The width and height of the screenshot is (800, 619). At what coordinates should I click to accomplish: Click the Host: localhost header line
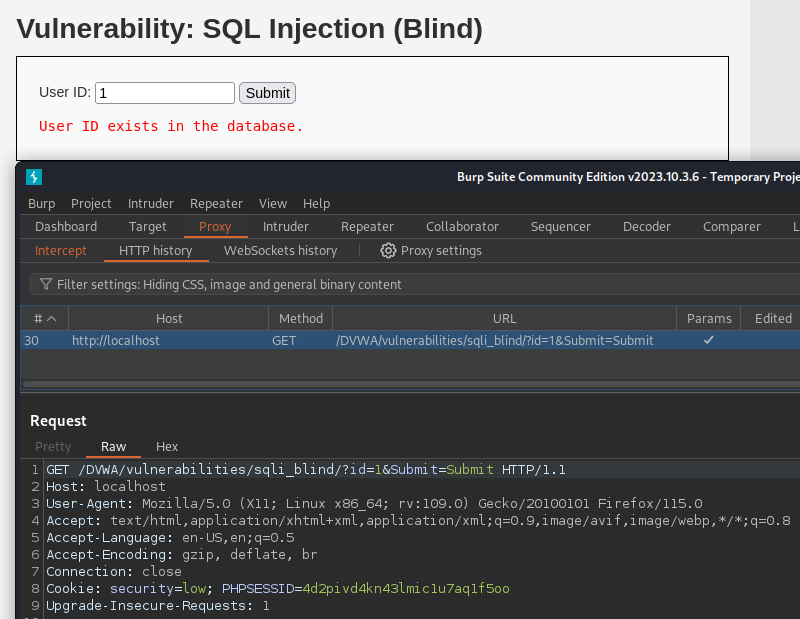(x=106, y=487)
